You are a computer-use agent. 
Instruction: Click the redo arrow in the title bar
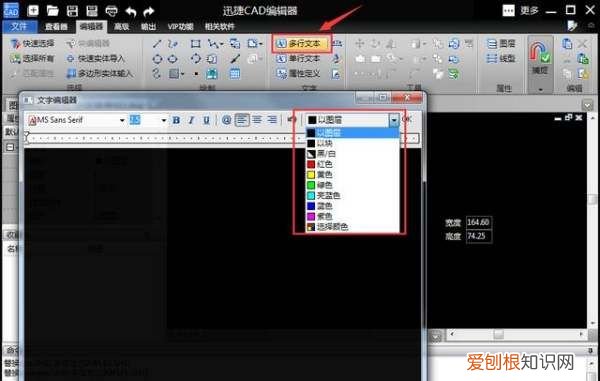(x=149, y=11)
